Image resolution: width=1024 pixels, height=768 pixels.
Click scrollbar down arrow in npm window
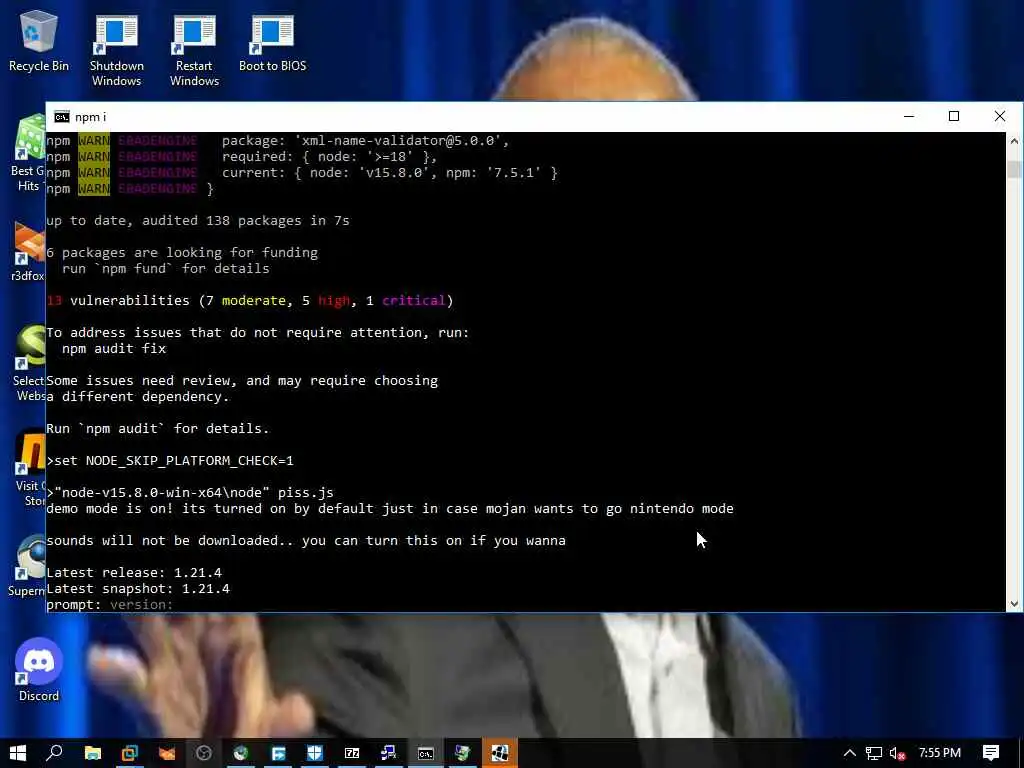(x=1014, y=604)
